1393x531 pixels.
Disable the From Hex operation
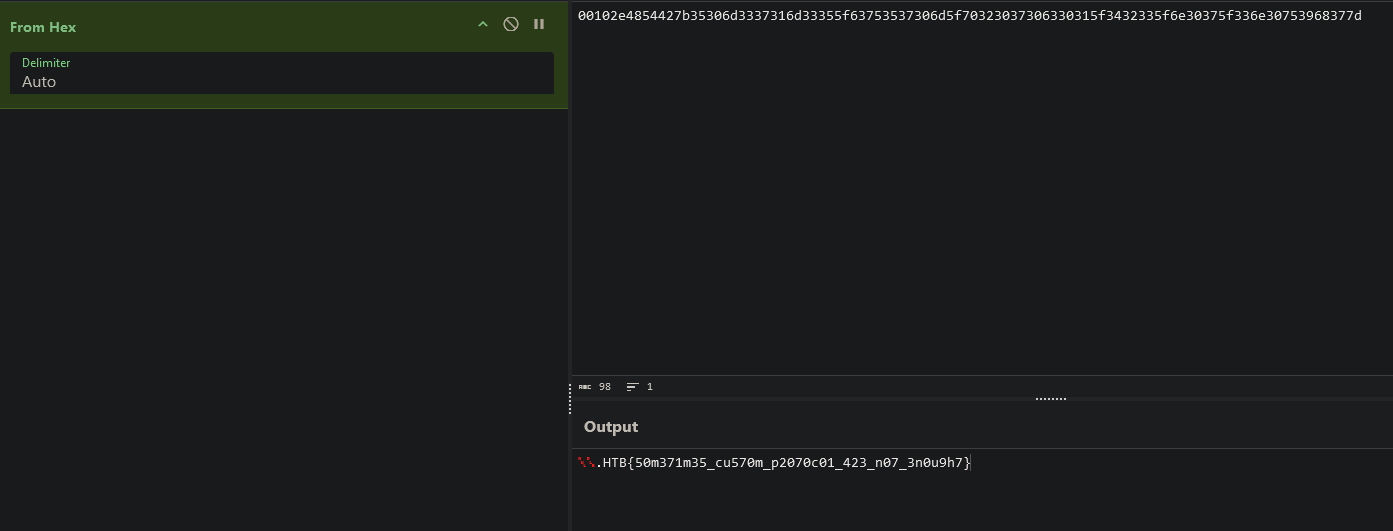(x=511, y=24)
